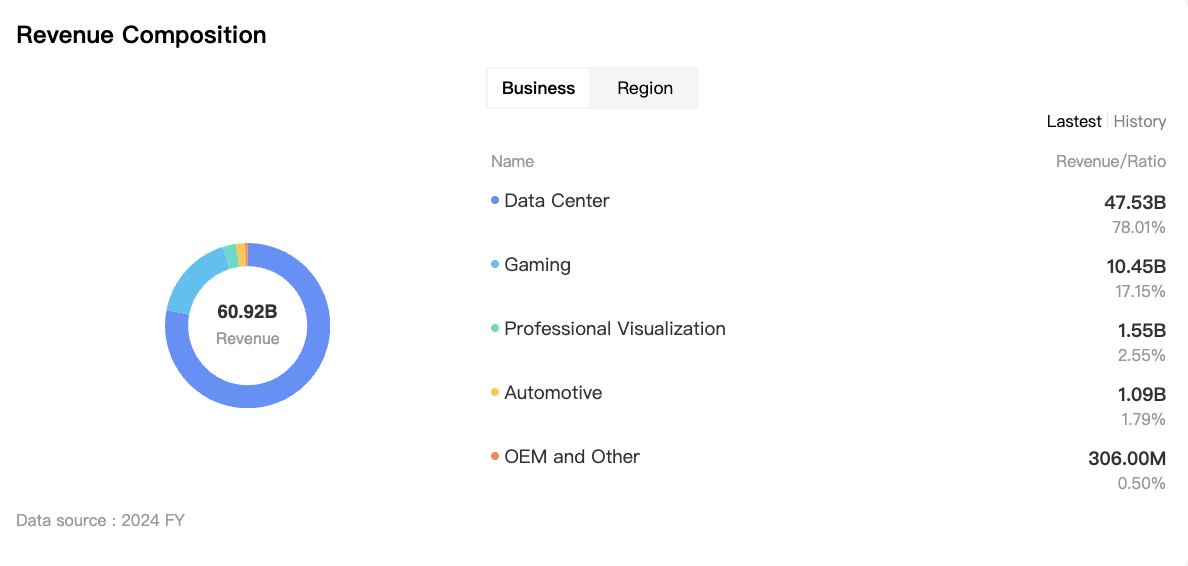The width and height of the screenshot is (1188, 566).
Task: Click the blue Data Center legend dot
Action: coord(495,201)
